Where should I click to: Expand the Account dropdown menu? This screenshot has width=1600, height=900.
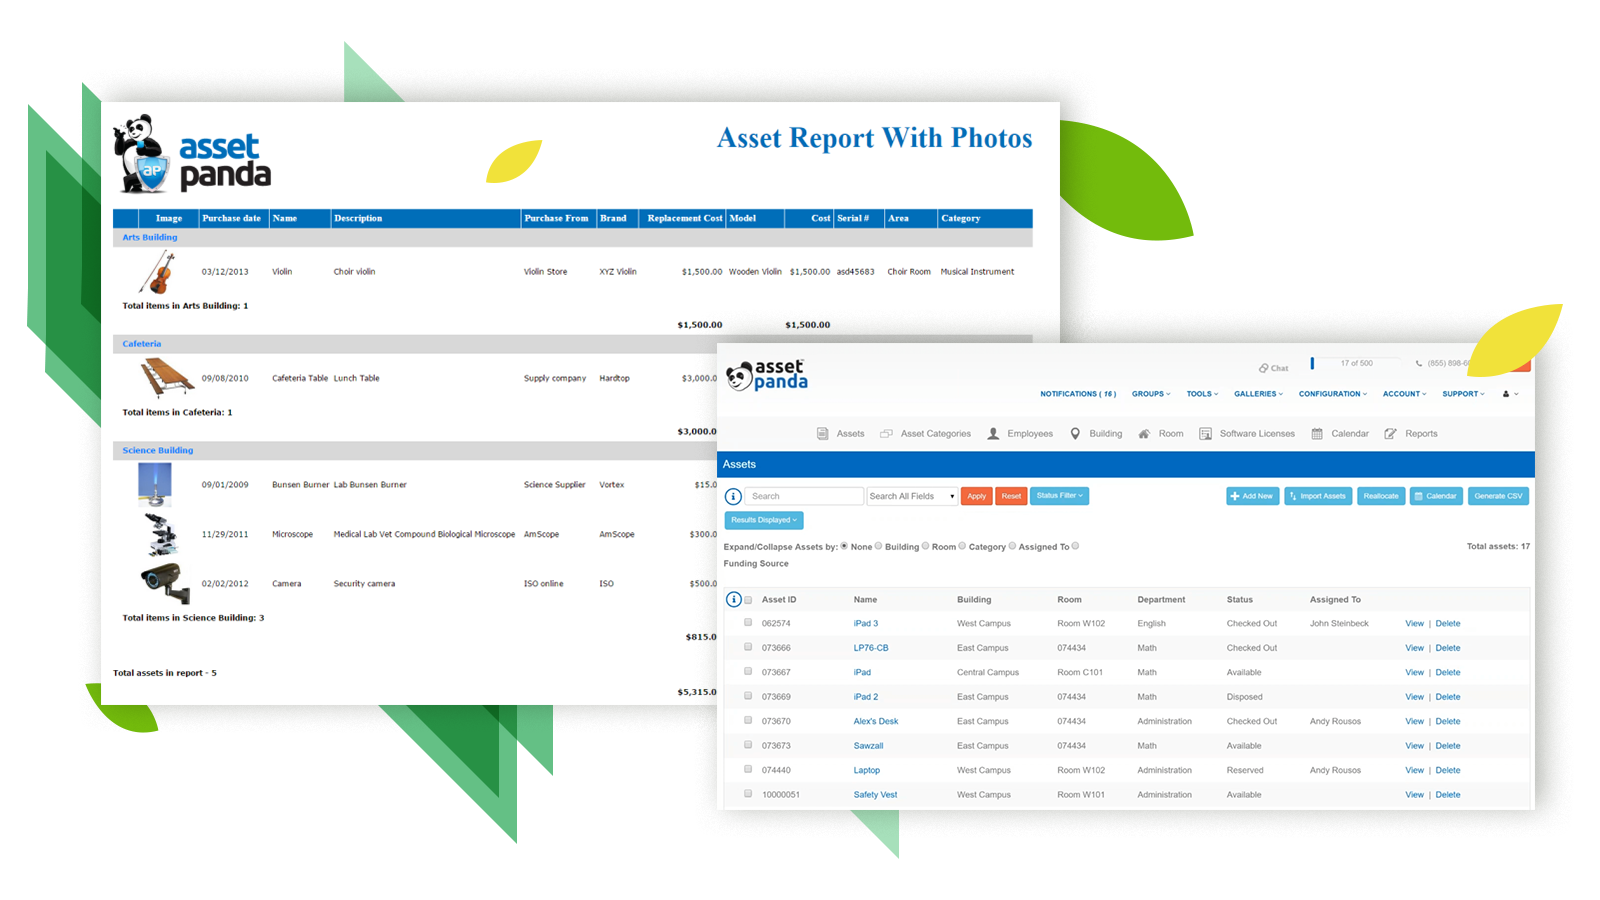(1404, 394)
